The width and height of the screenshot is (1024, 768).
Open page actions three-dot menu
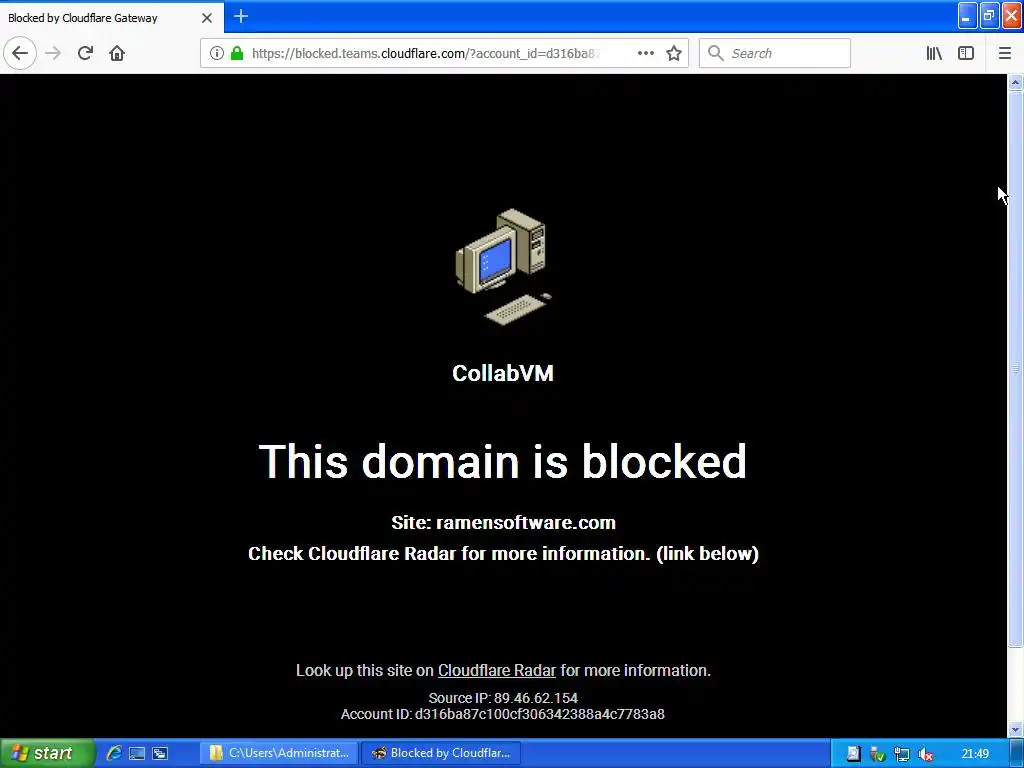[x=646, y=53]
